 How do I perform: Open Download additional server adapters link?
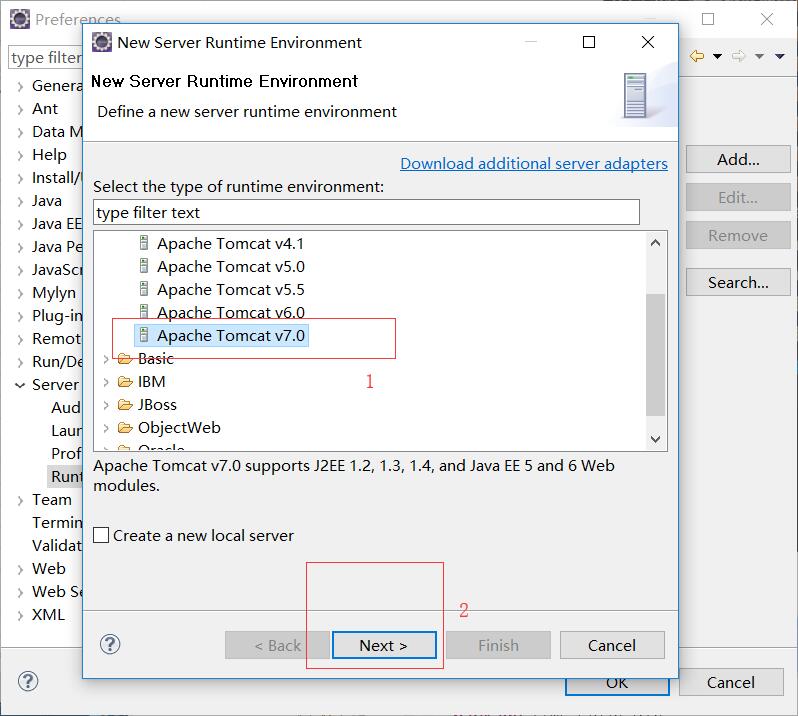tap(534, 163)
